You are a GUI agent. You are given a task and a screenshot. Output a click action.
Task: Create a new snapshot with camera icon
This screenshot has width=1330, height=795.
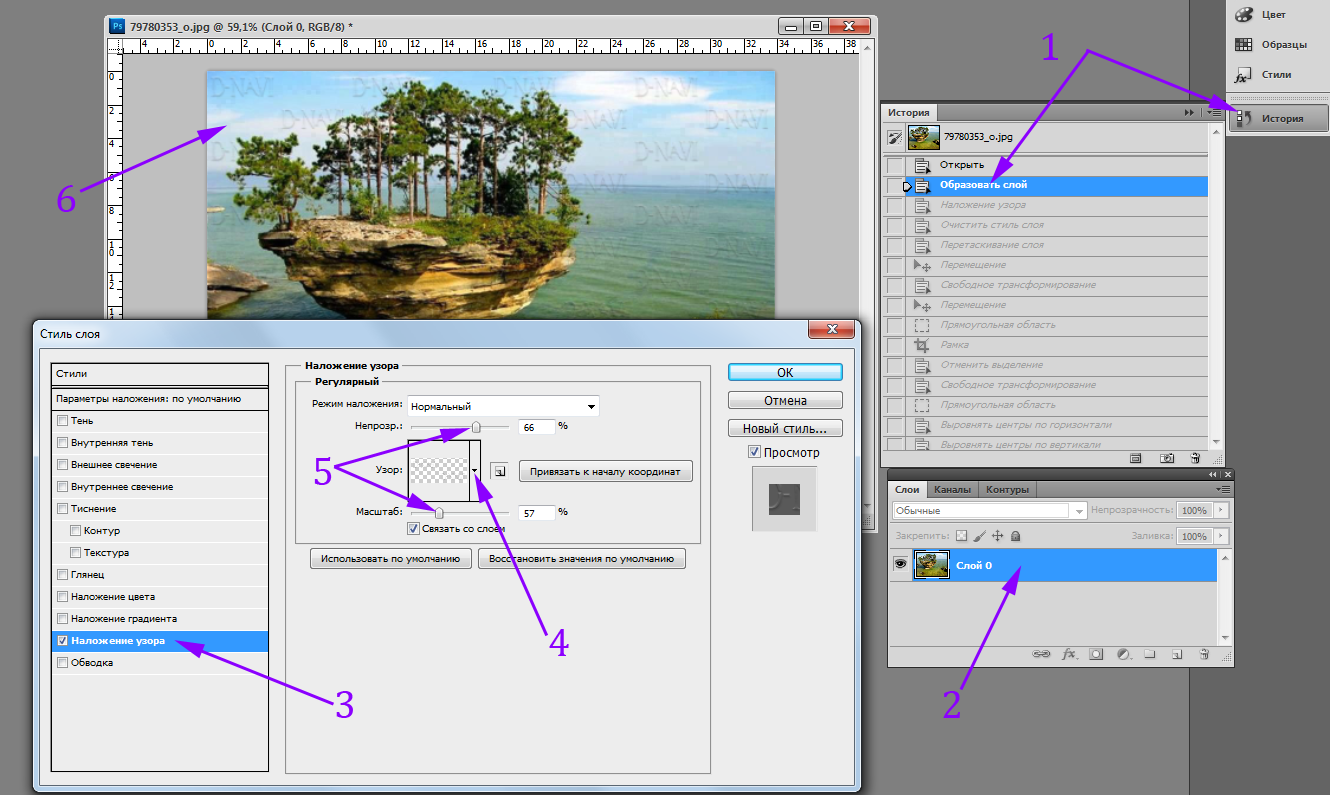tap(1166, 458)
